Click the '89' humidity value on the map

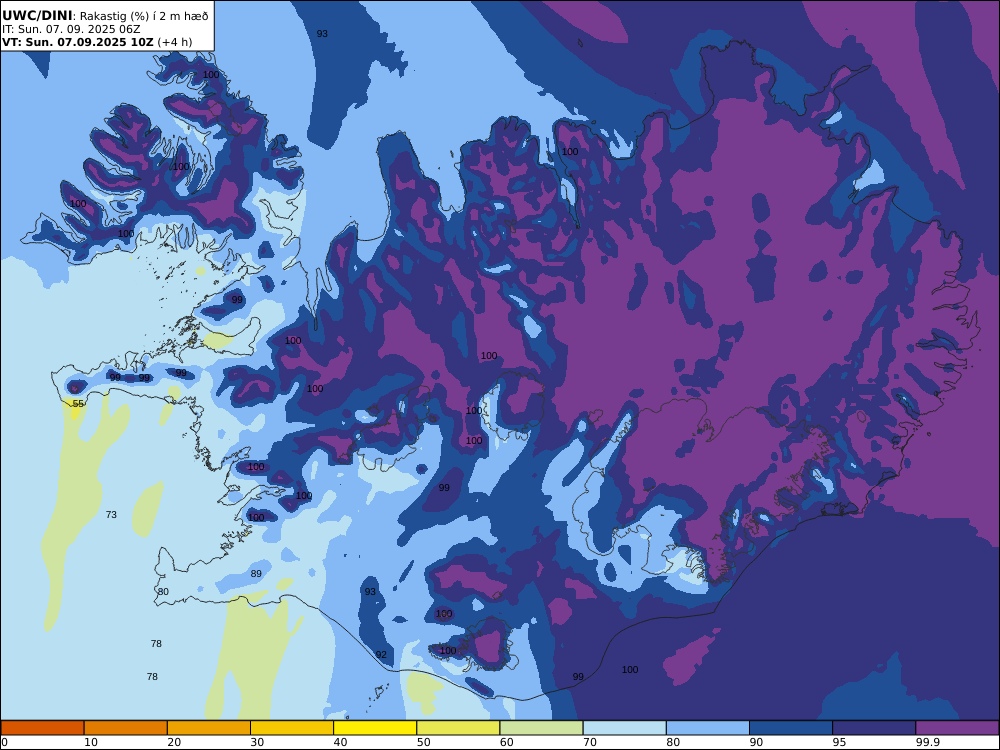[x=256, y=573]
